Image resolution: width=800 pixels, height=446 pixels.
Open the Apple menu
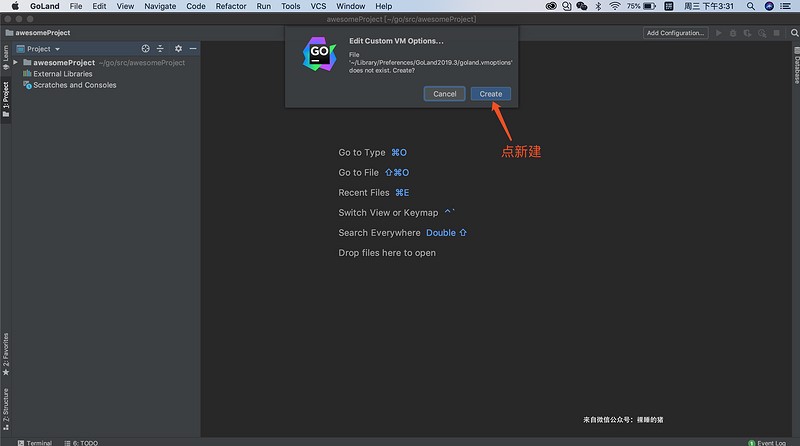point(15,6)
